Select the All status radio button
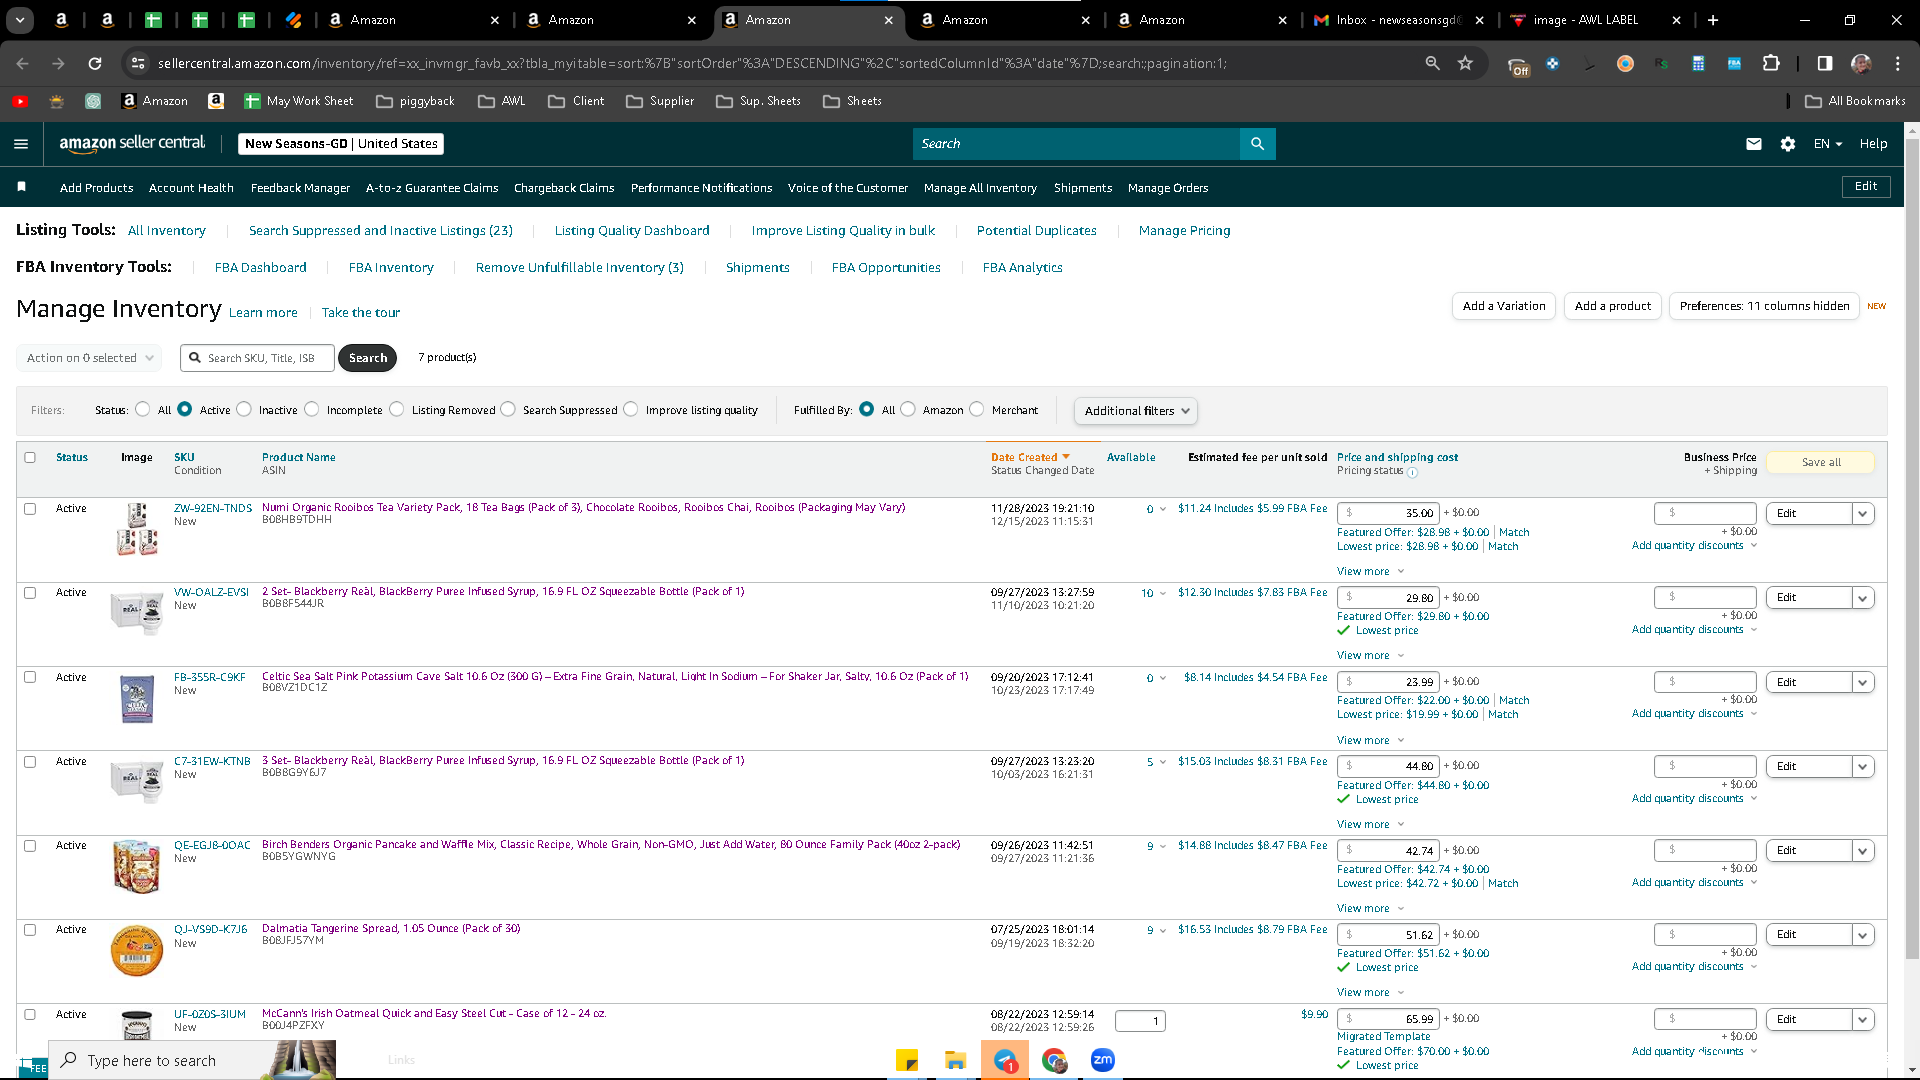The height and width of the screenshot is (1080, 1920). (x=143, y=409)
